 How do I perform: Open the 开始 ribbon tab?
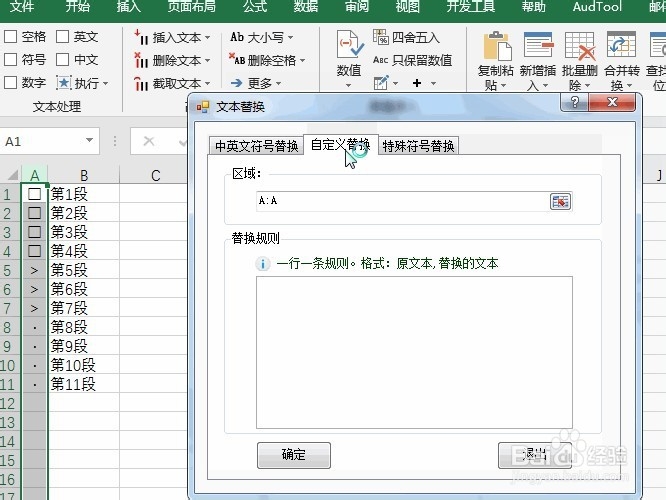(77, 6)
